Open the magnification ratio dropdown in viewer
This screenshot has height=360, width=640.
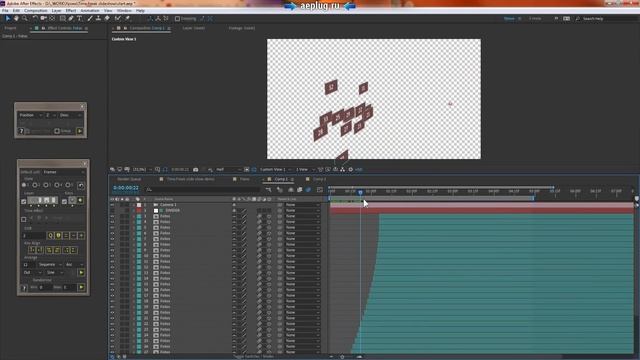pos(142,169)
